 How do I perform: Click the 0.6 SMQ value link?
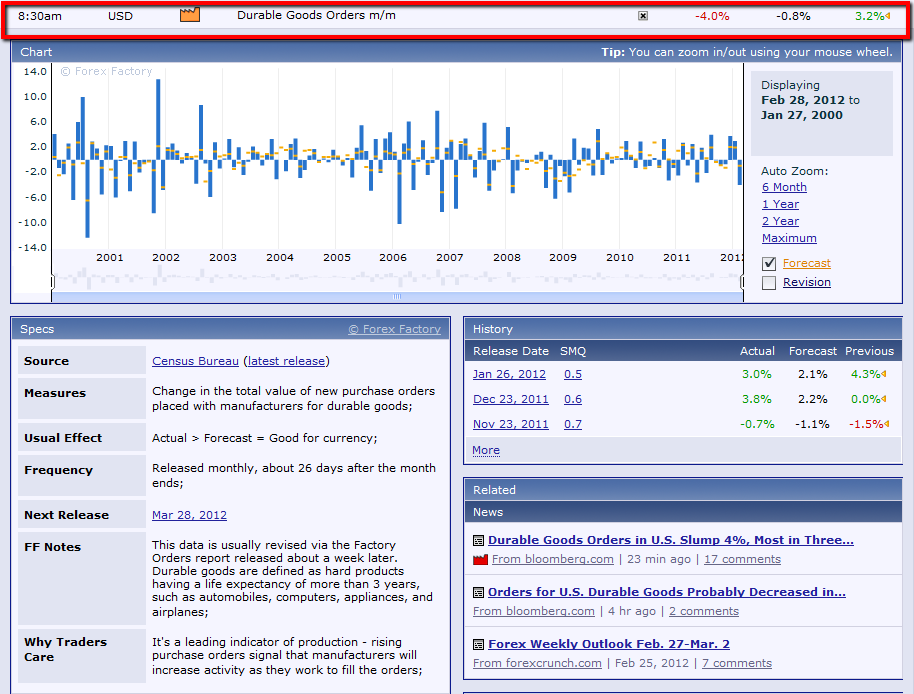point(573,399)
